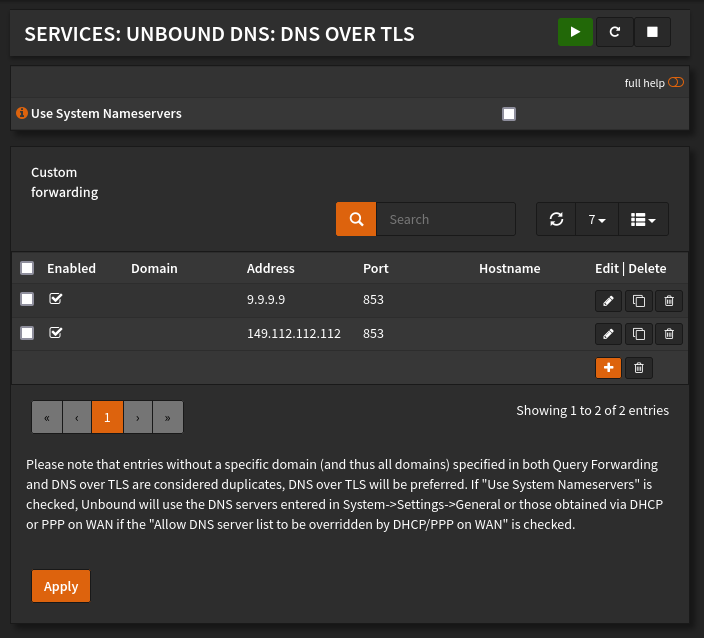
Task: Go to previous page of results
Action: pyautogui.click(x=77, y=417)
